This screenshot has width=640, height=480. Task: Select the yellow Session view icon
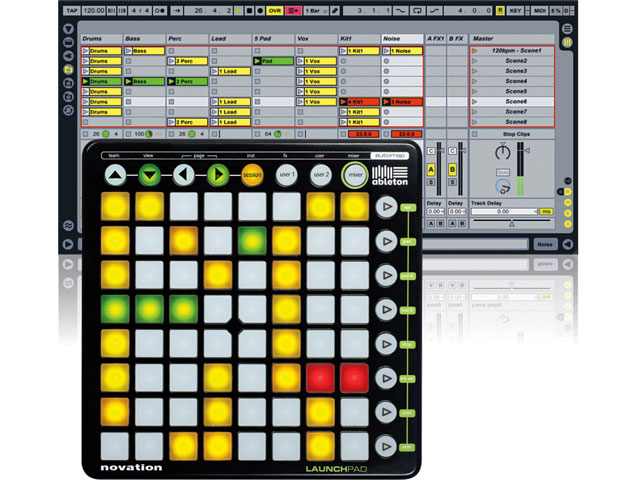click(x=567, y=42)
